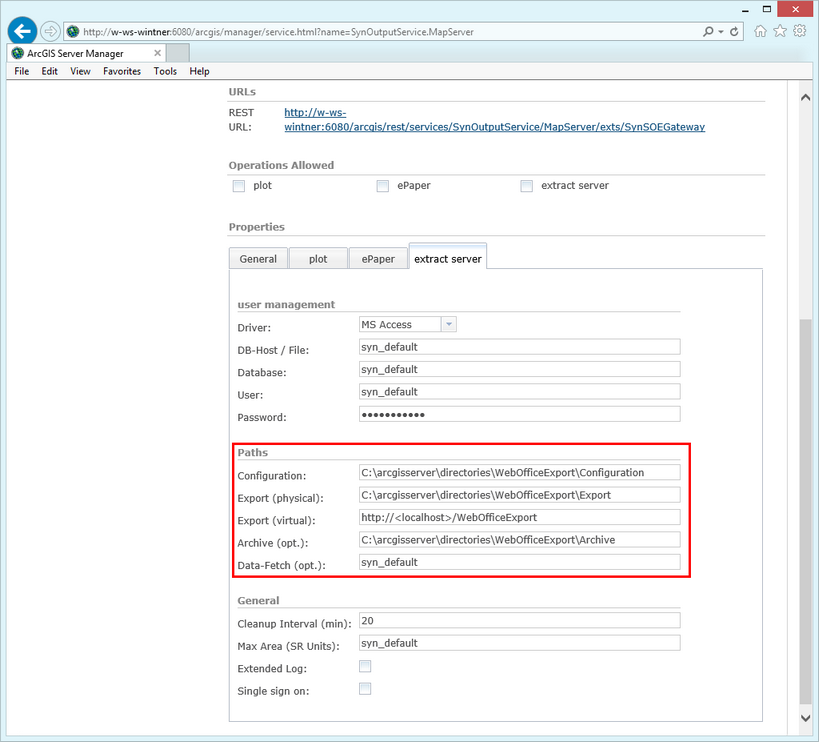Open browser Tools via the gear icon

click(x=799, y=31)
